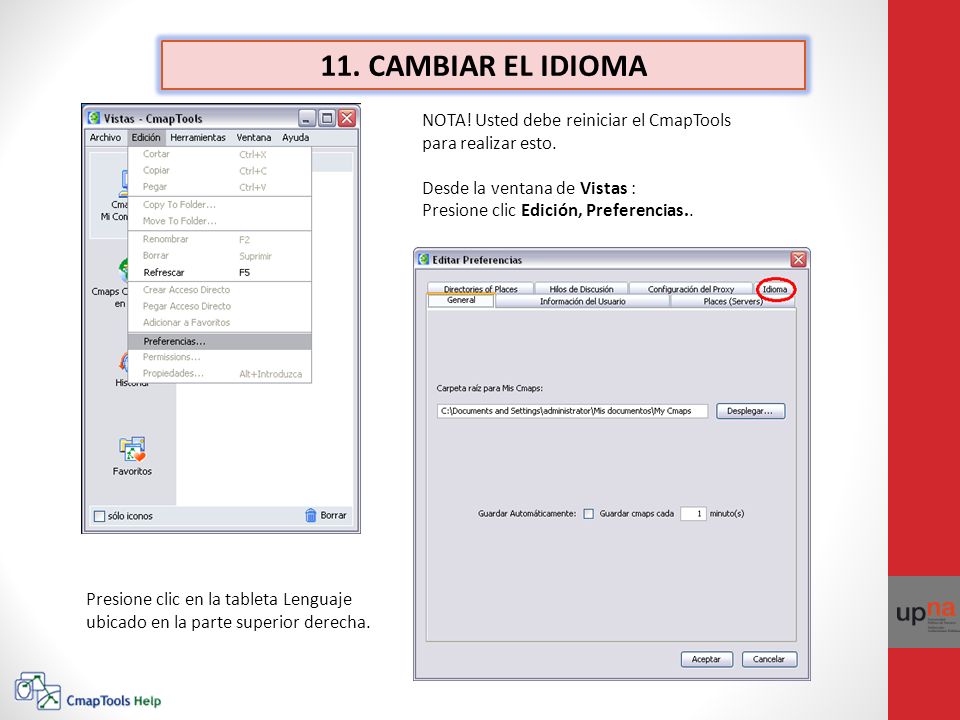Click Borrar entry in Edición menu
960x720 pixels.
click(x=220, y=256)
